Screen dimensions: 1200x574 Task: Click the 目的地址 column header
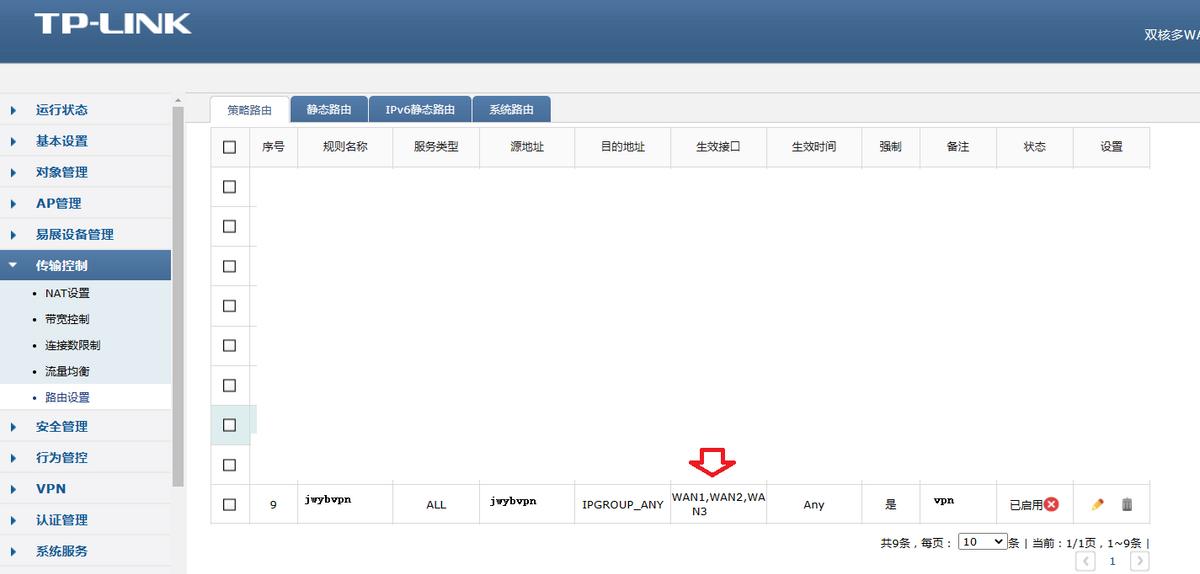point(622,147)
